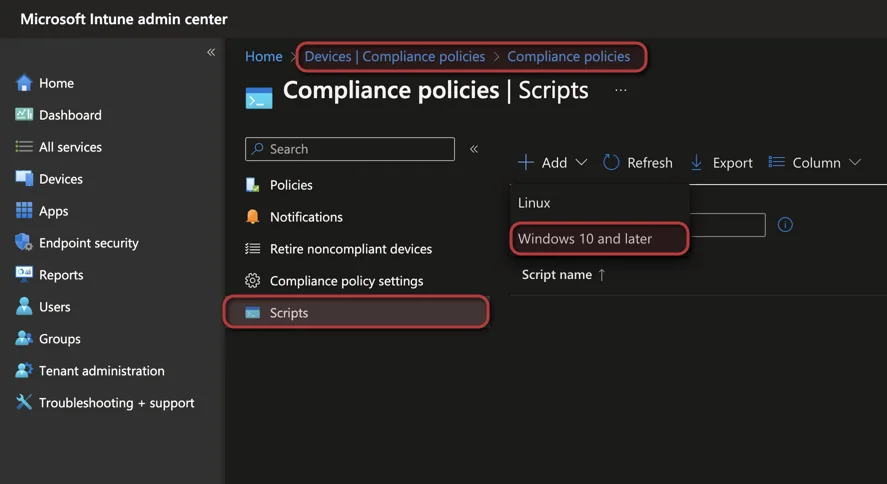
Task: Select the Devices monitor icon
Action: pos(24,178)
